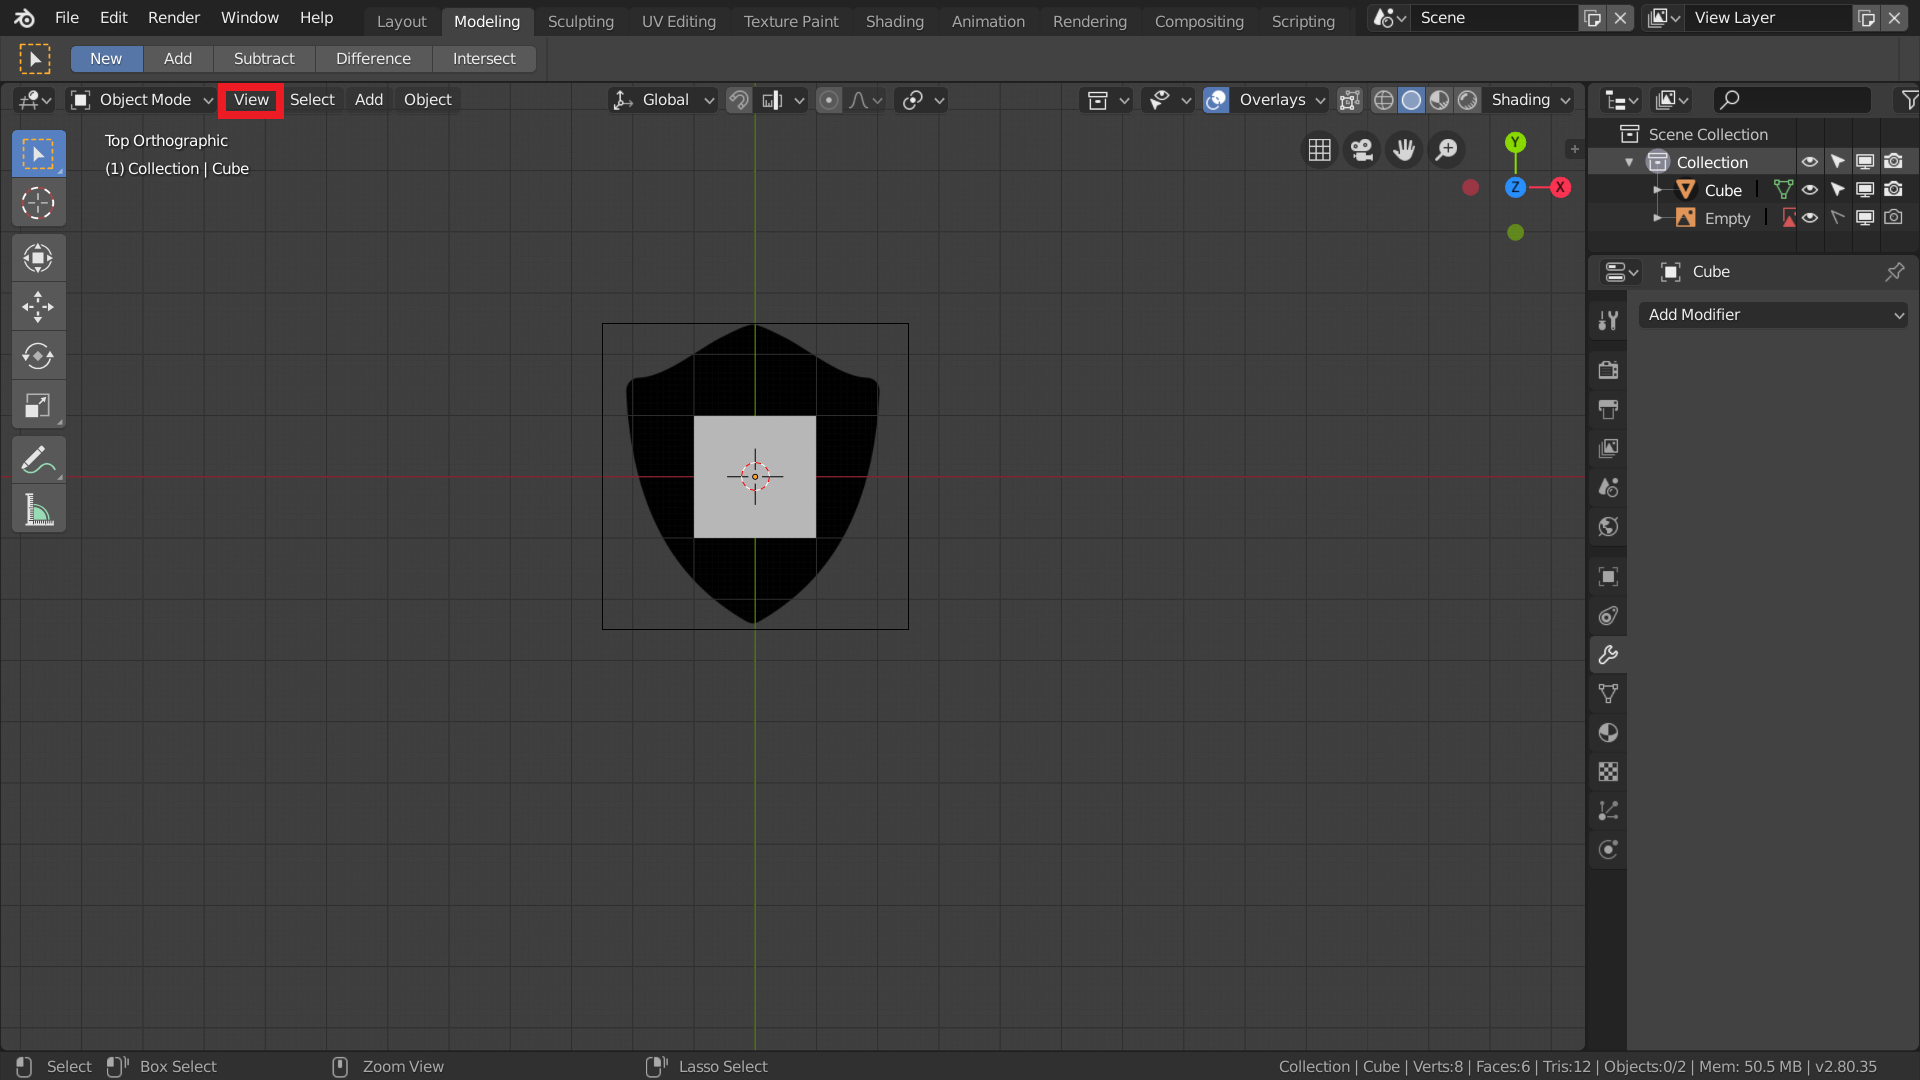Click the Blender logo menu
The width and height of the screenshot is (1920, 1080).
coord(25,18)
